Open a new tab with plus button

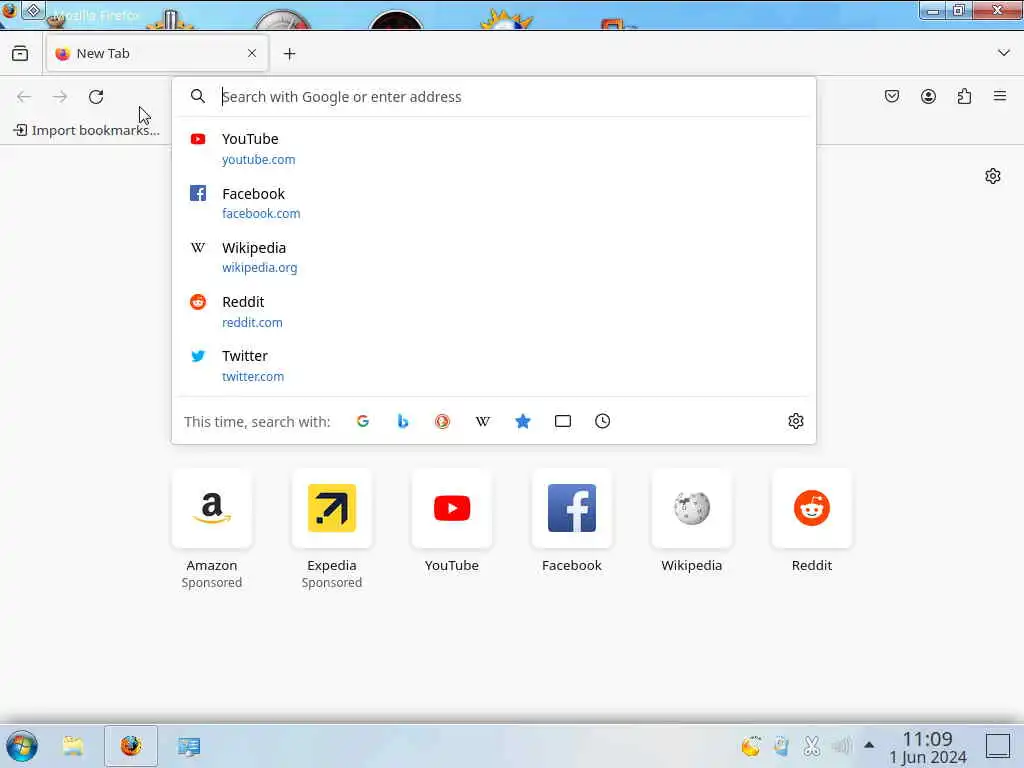point(289,54)
